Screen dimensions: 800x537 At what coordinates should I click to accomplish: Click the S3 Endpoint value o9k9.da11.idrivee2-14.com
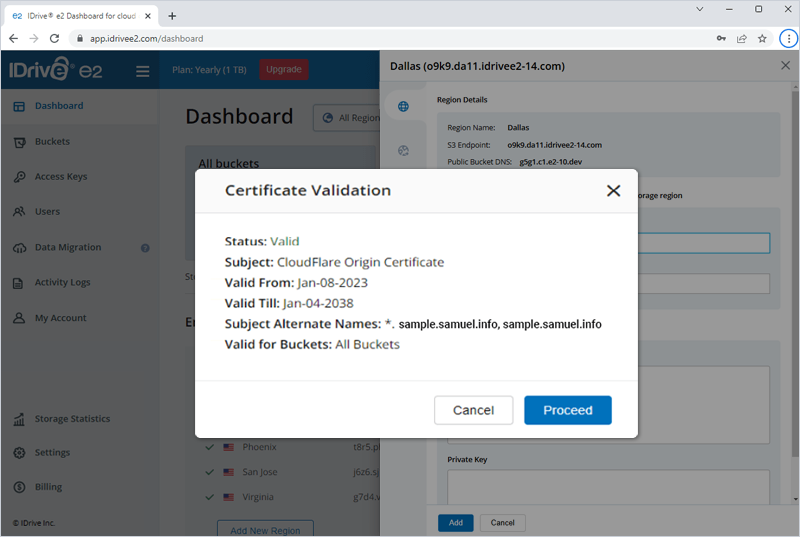tap(555, 145)
